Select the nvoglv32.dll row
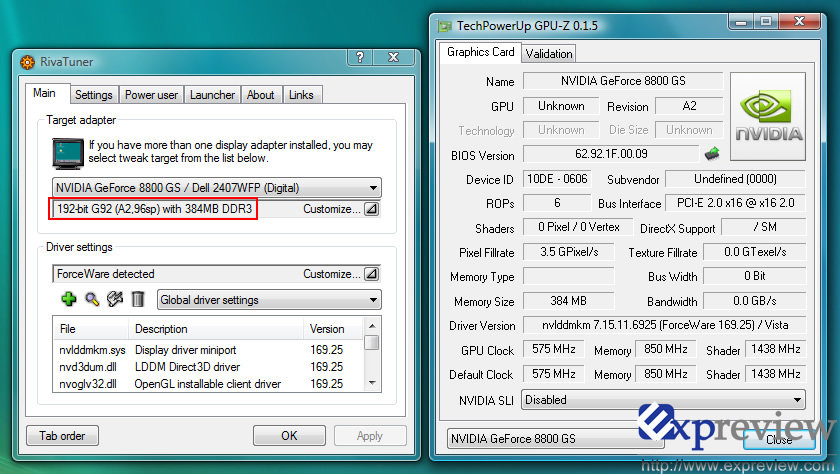The width and height of the screenshot is (840, 474). tap(208, 384)
